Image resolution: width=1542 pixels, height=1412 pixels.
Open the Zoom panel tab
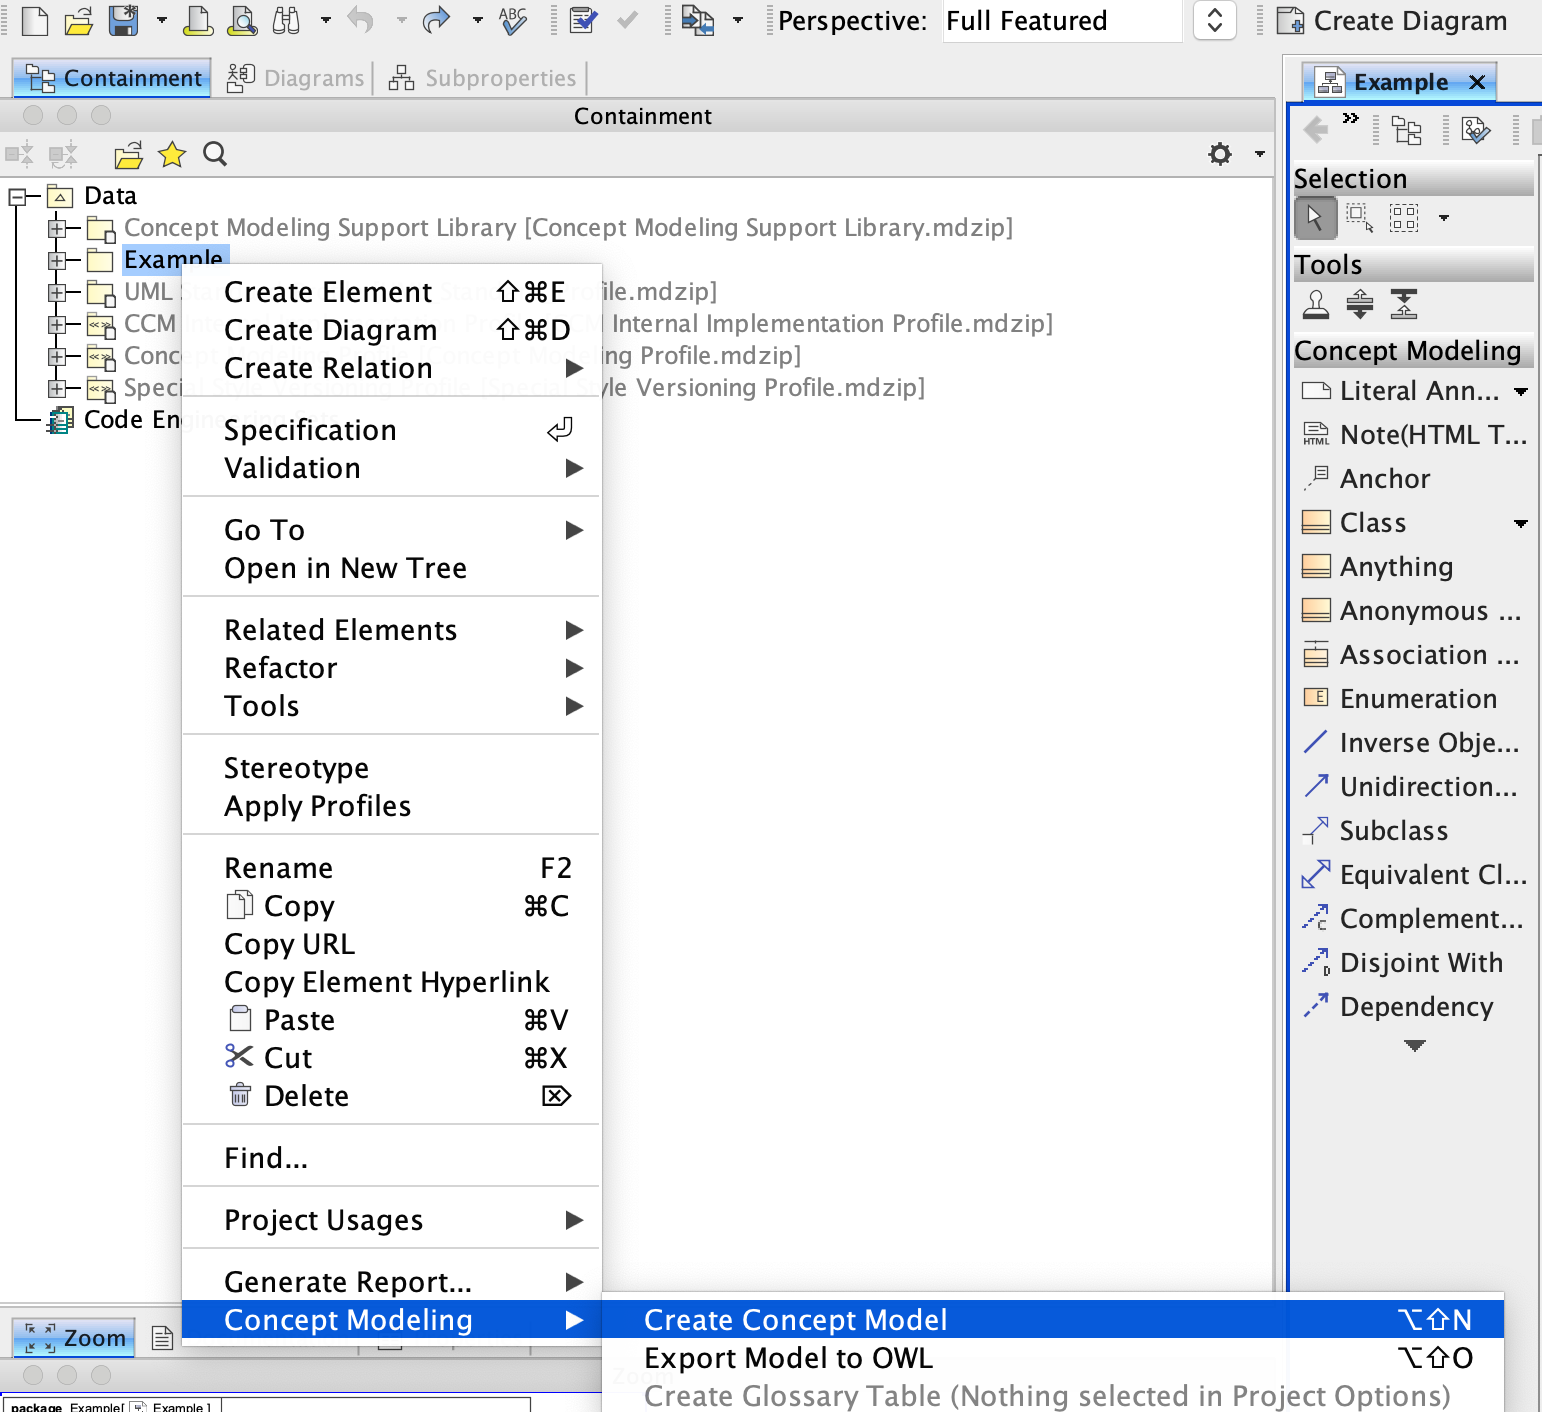click(x=76, y=1338)
